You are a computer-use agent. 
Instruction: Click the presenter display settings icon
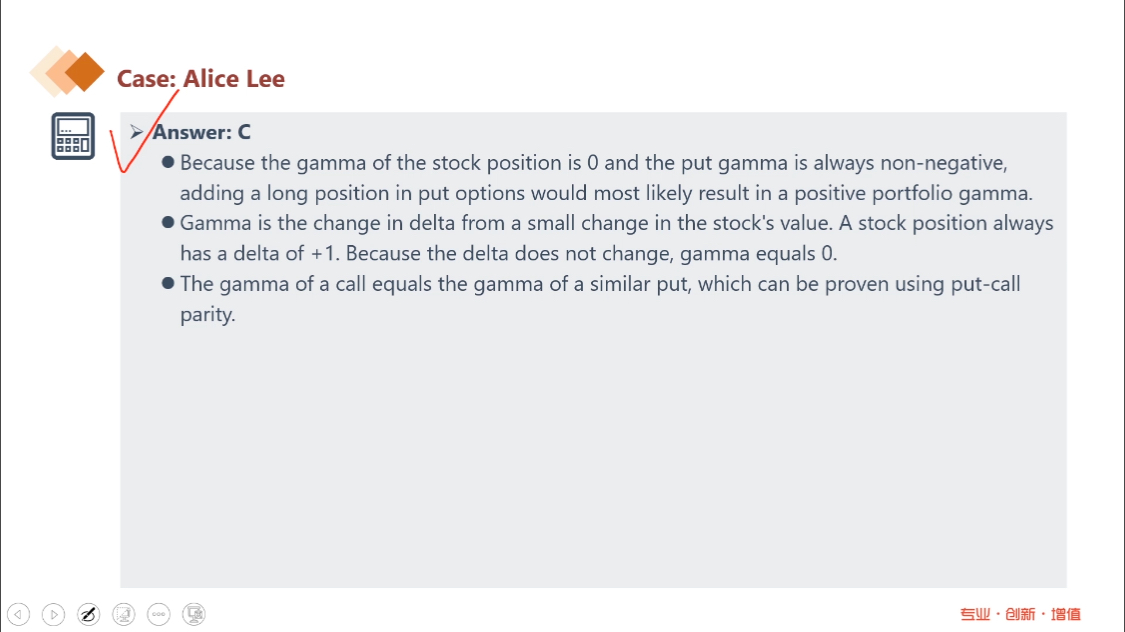[195, 614]
